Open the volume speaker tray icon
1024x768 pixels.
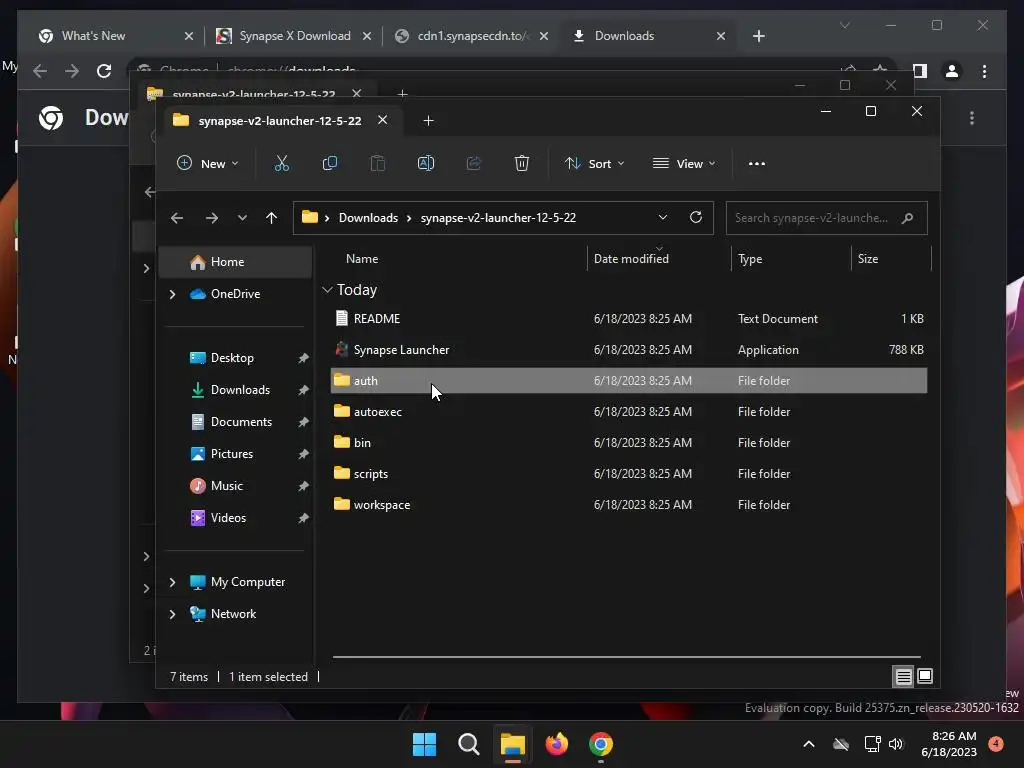coord(895,744)
